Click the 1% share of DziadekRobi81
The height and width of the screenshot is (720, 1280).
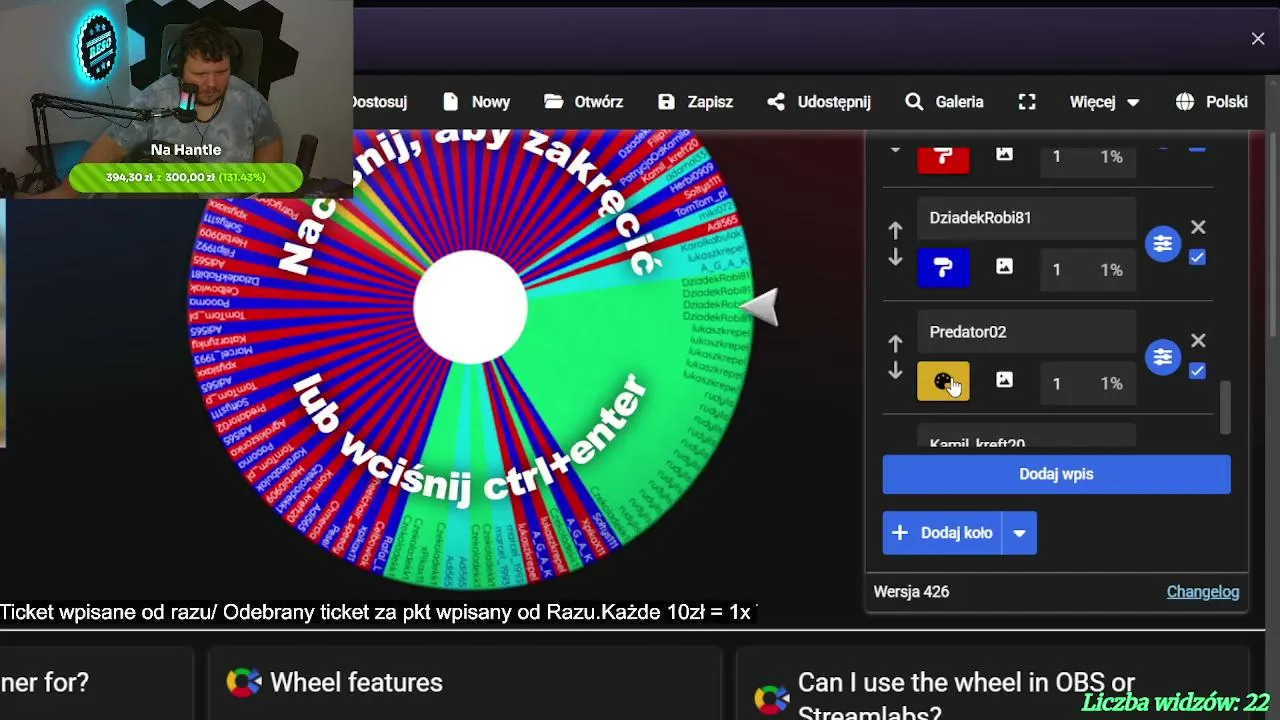click(1111, 269)
